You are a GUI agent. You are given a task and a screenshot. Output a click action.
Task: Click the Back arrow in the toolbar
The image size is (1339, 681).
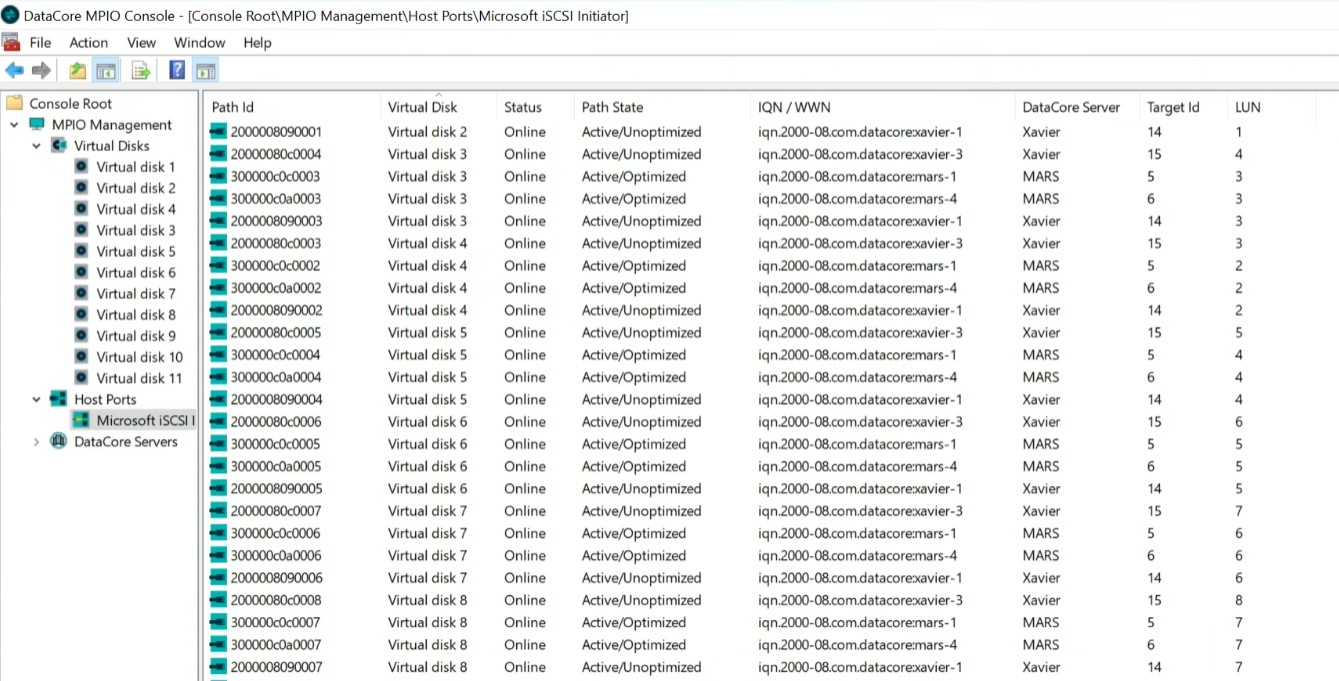[x=14, y=70]
